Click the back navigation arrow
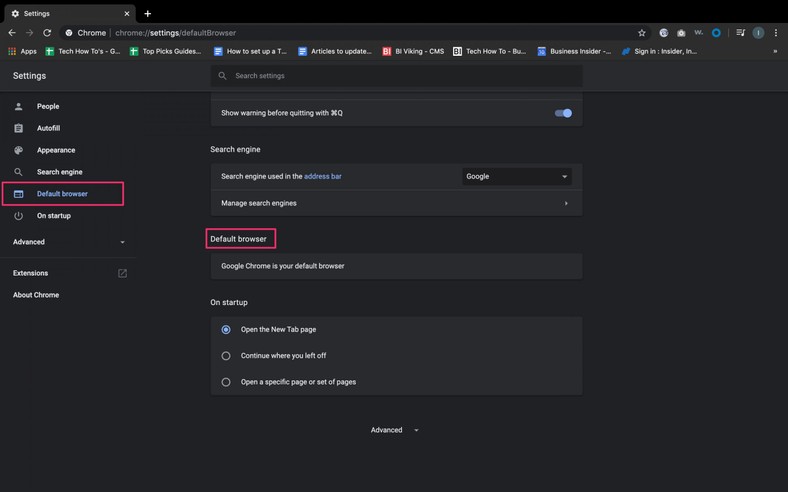The width and height of the screenshot is (788, 492). click(12, 33)
